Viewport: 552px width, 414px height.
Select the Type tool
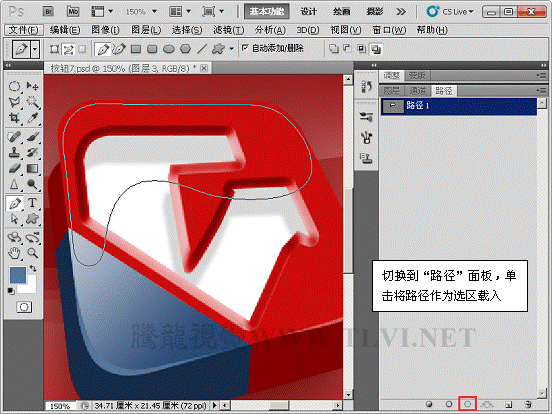[x=32, y=203]
